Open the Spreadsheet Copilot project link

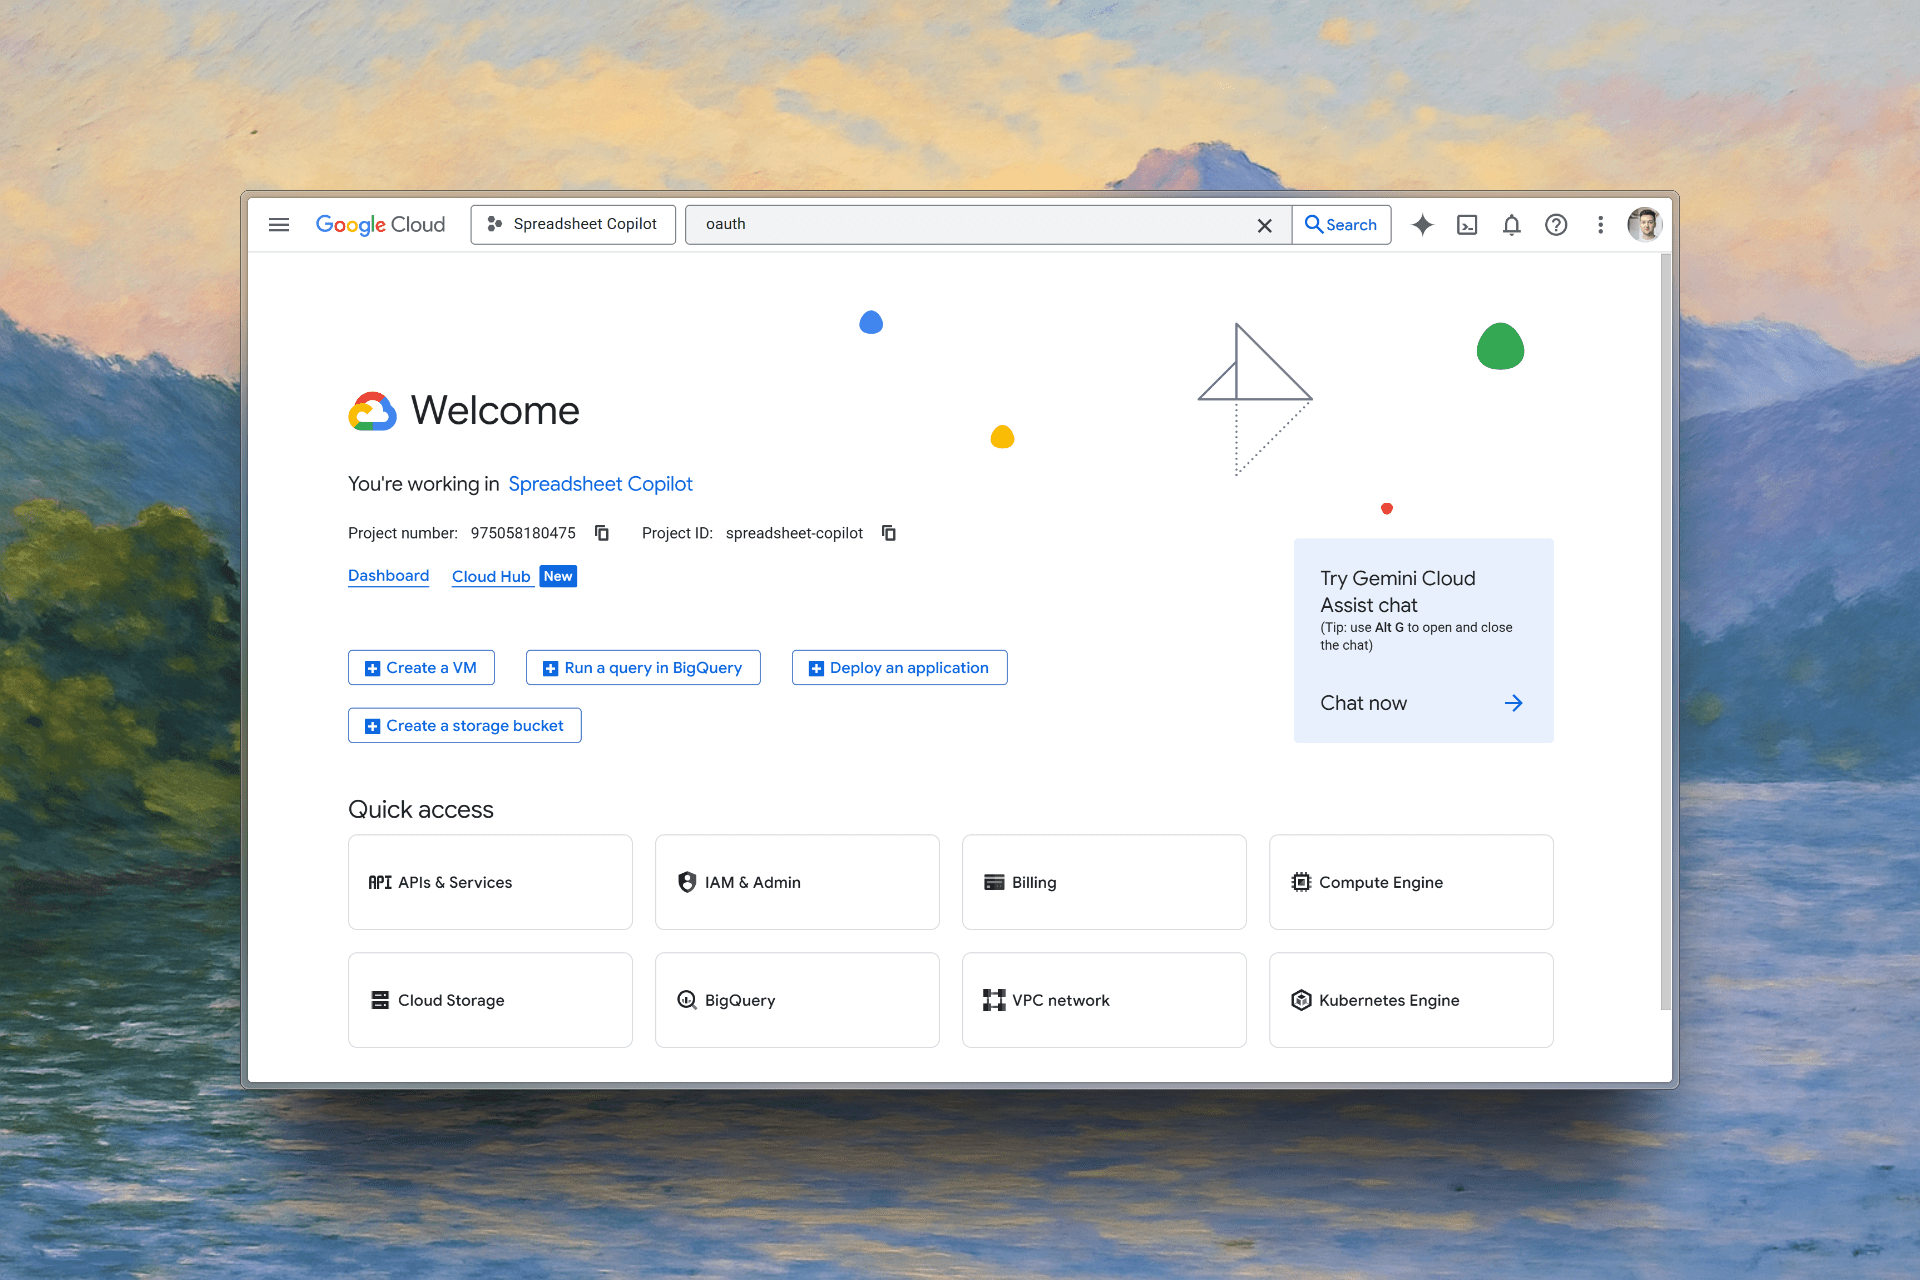(x=600, y=484)
